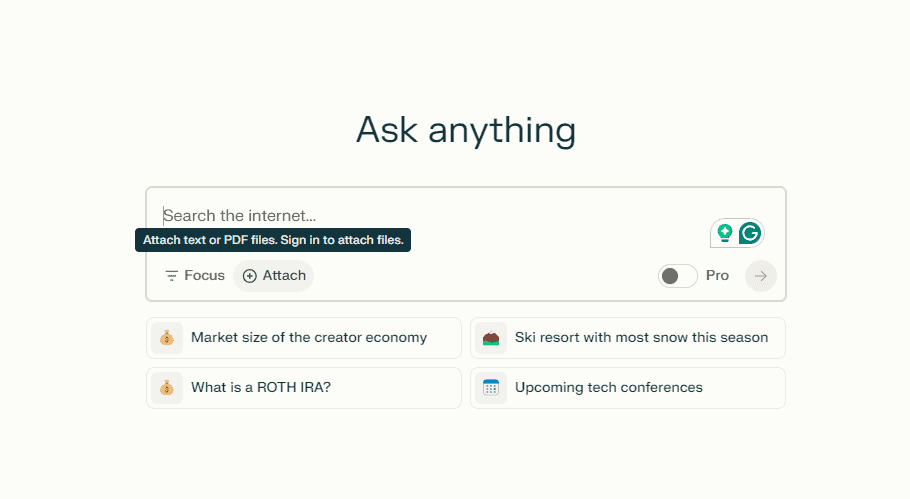Screen dimensions: 910x499
Task: Click the money bag icon beside creator economy
Action: [167, 338]
